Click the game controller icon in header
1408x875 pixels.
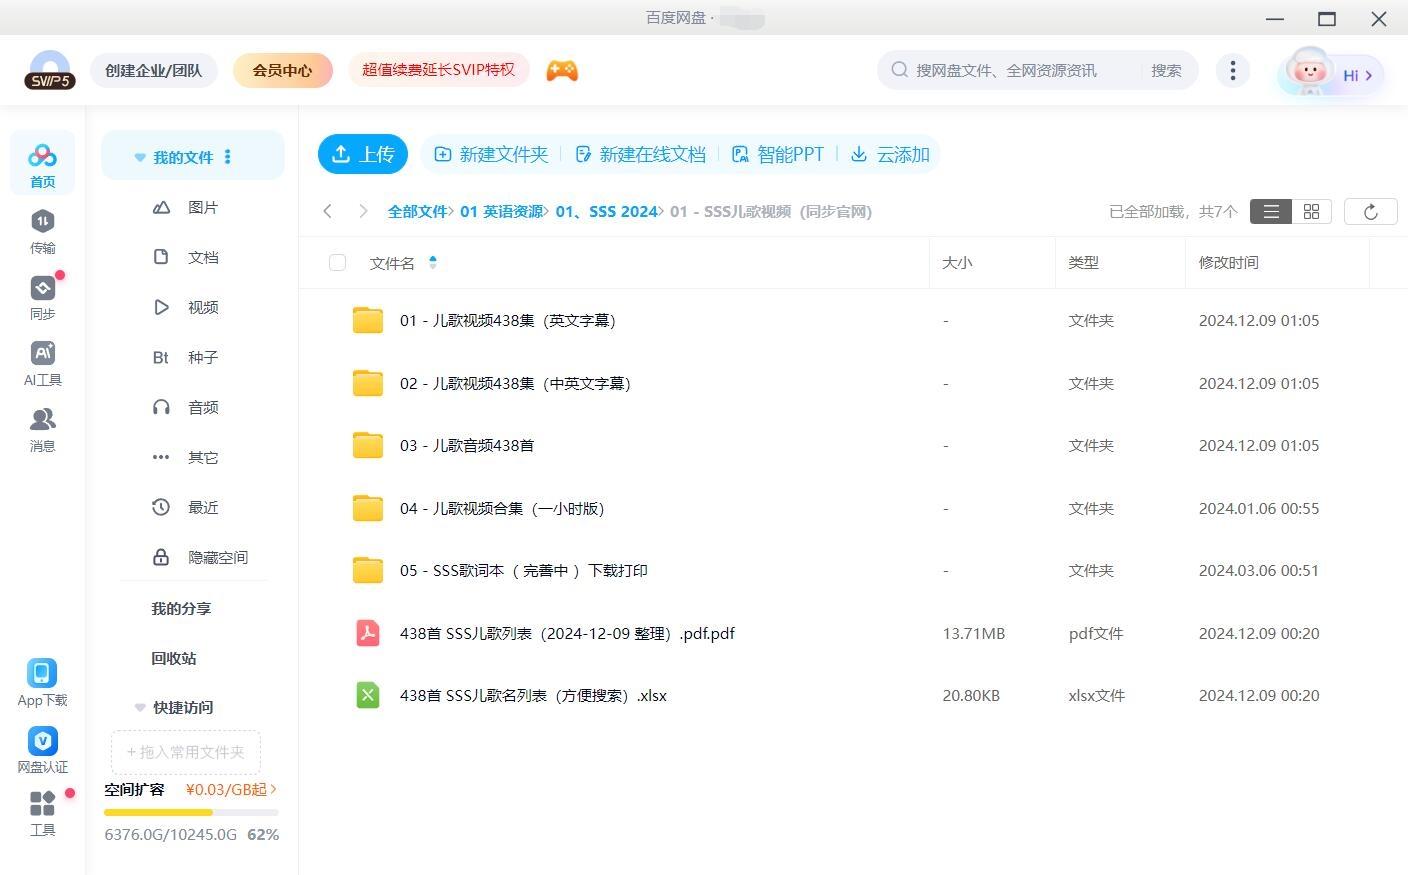click(x=562, y=71)
